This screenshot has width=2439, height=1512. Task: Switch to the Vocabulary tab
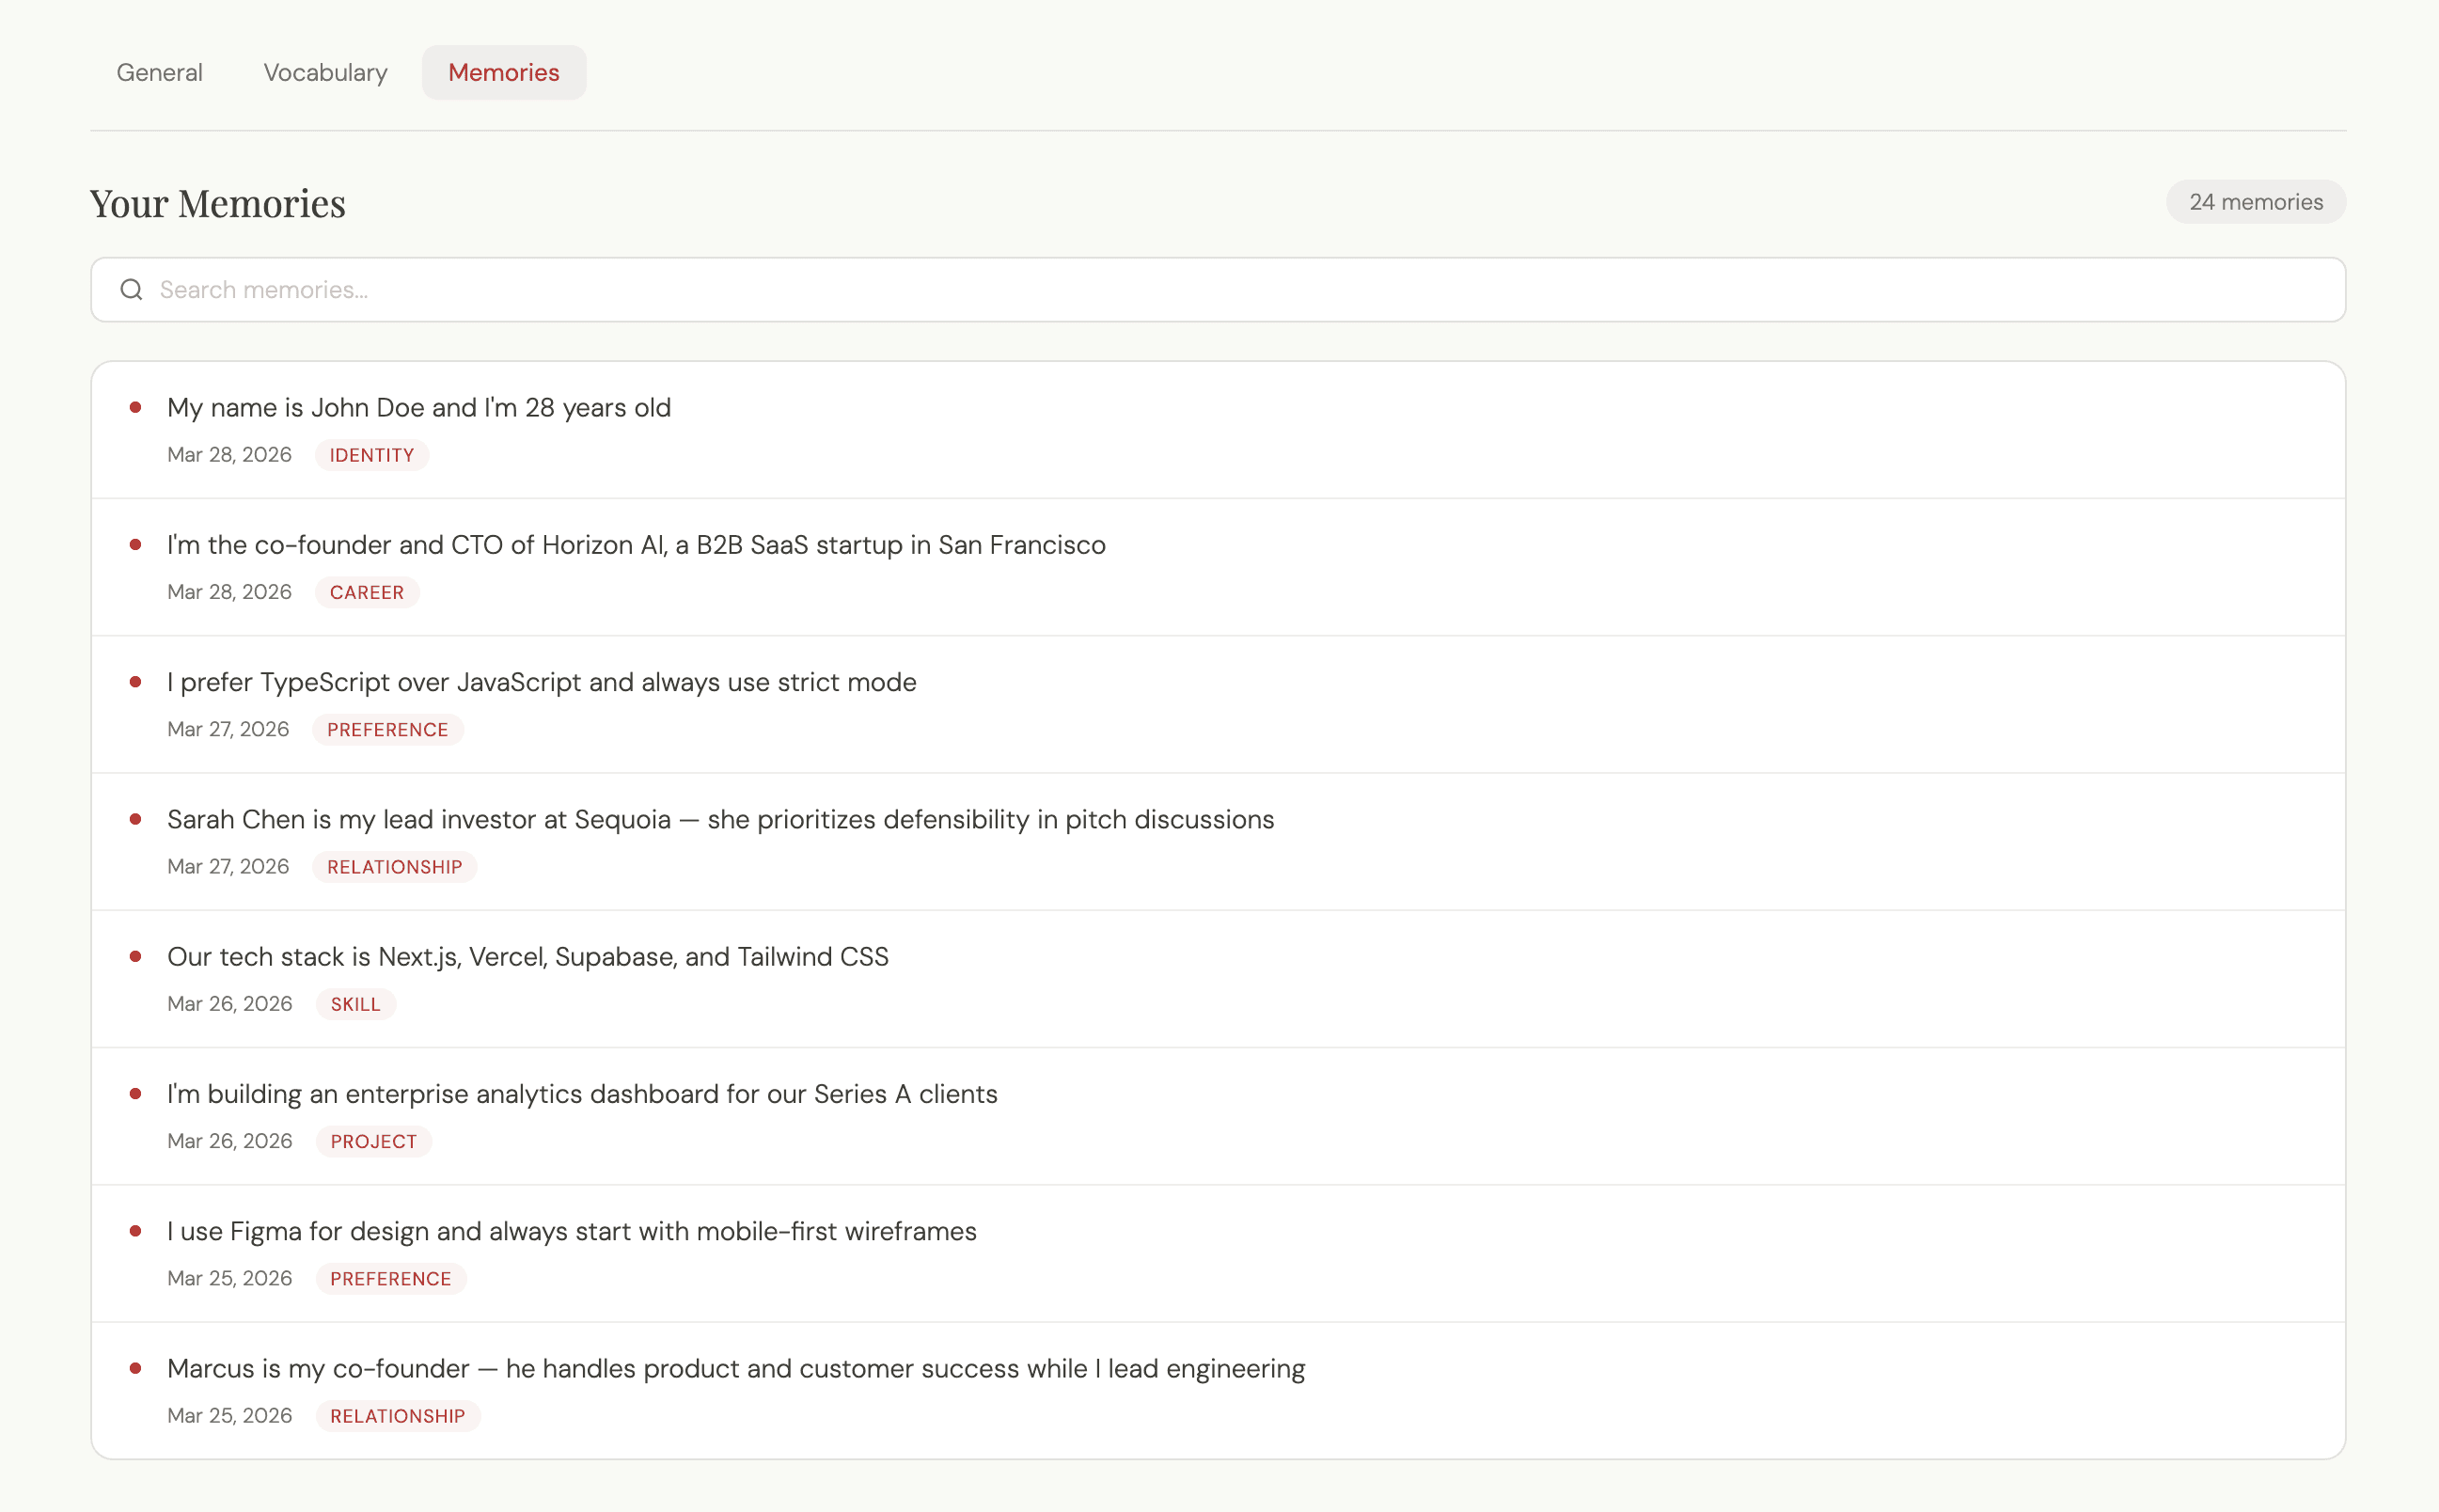(x=325, y=73)
